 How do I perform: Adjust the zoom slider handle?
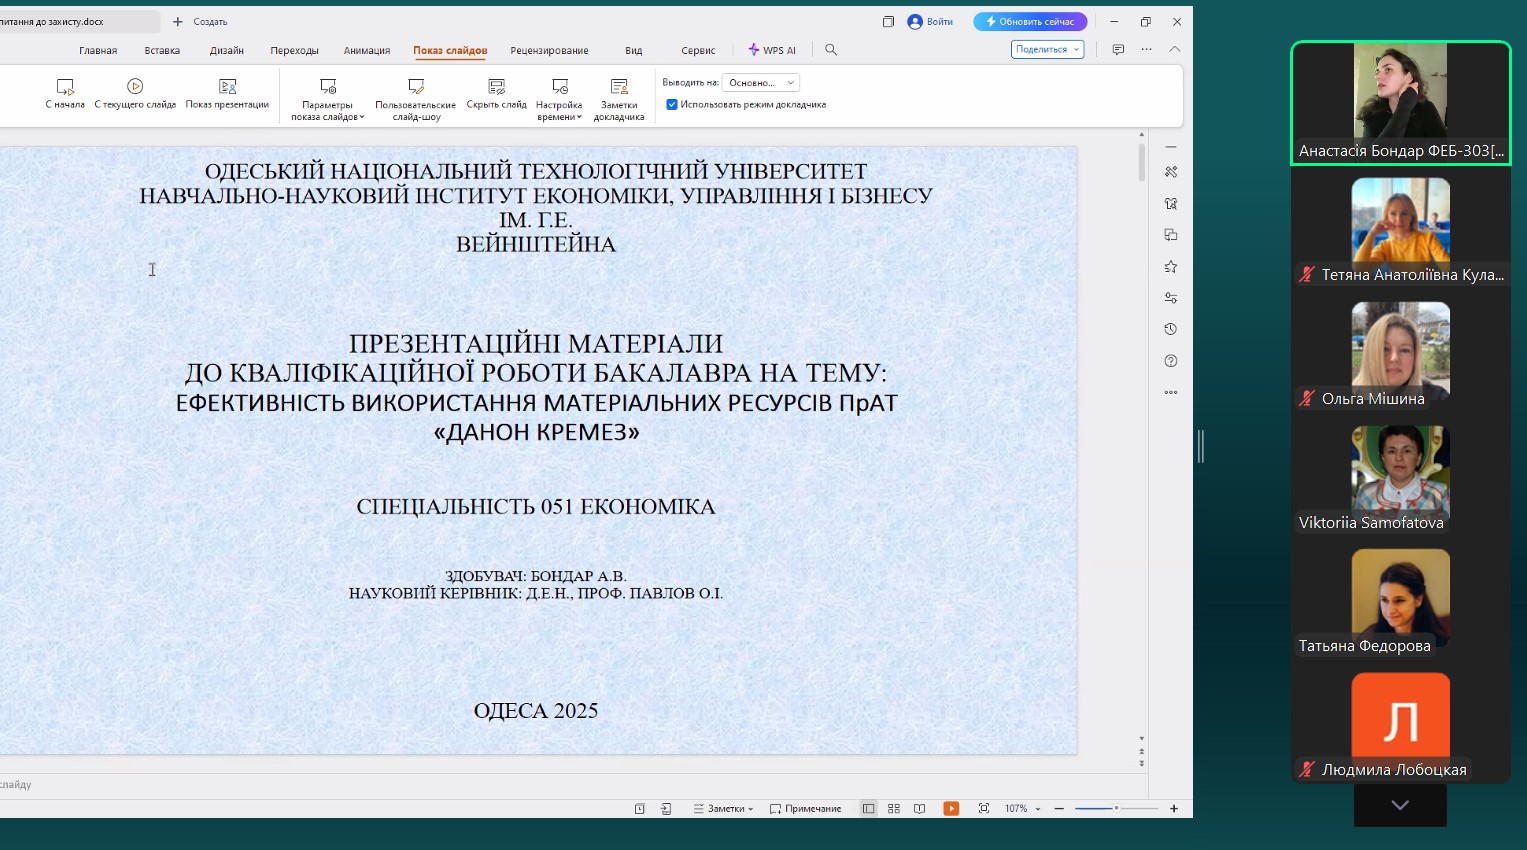tap(1116, 808)
